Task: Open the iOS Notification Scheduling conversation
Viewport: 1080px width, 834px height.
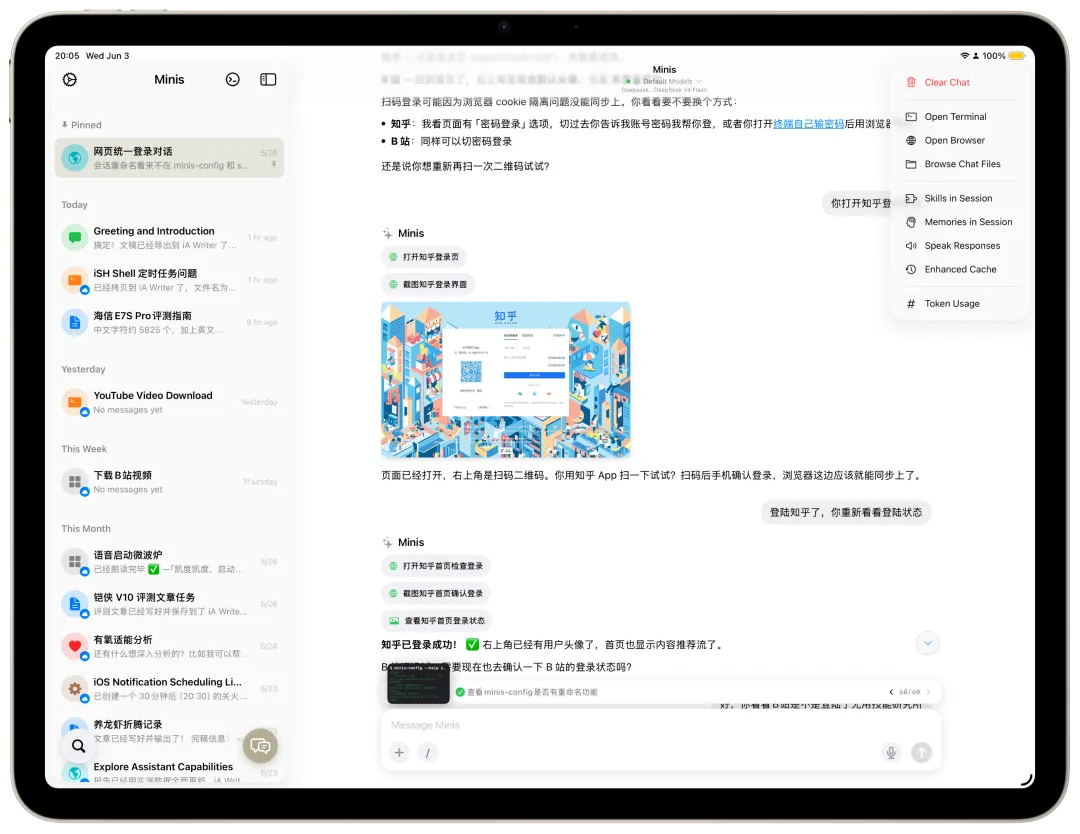Action: point(169,689)
